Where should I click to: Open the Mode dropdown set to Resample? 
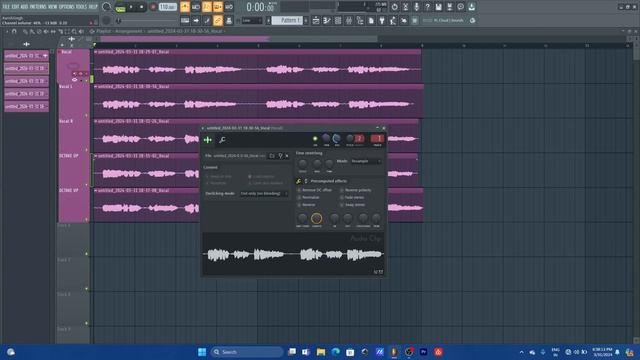366,161
